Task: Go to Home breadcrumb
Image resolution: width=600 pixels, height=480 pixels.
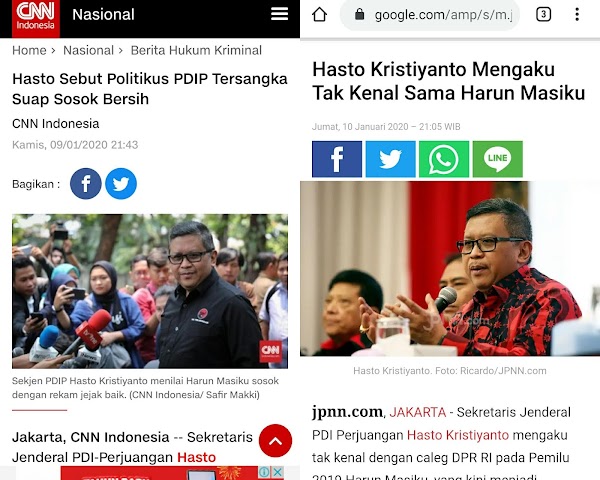Action: pyautogui.click(x=29, y=50)
